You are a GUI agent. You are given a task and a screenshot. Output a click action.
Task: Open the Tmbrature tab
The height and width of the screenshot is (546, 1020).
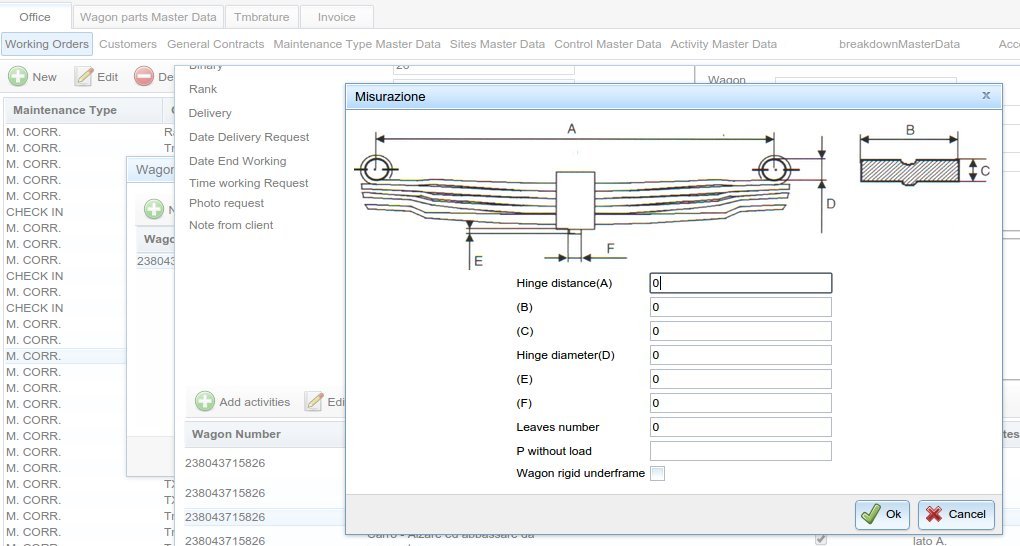pyautogui.click(x=262, y=17)
